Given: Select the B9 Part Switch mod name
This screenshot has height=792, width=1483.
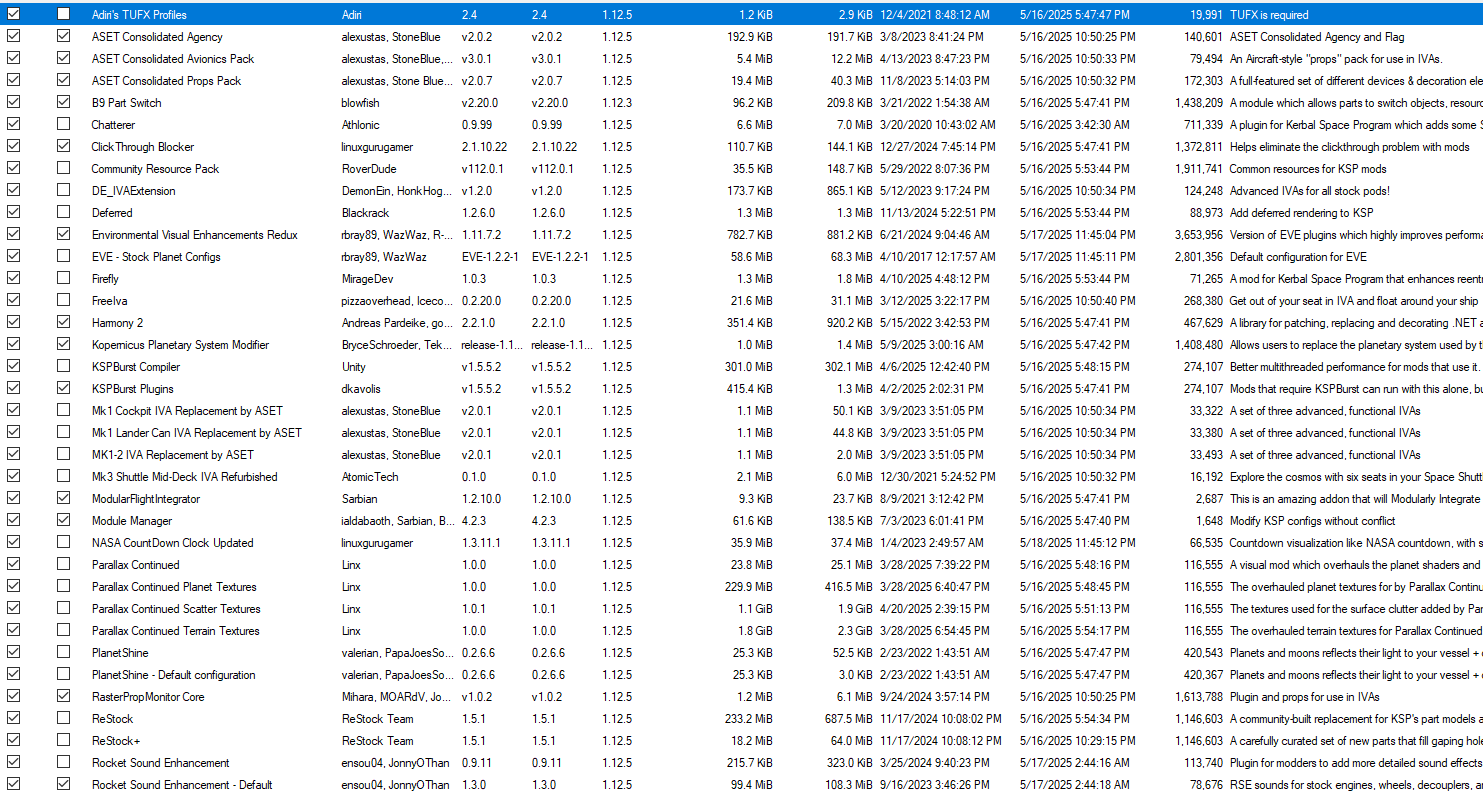Looking at the screenshot, I should pyautogui.click(x=126, y=103).
